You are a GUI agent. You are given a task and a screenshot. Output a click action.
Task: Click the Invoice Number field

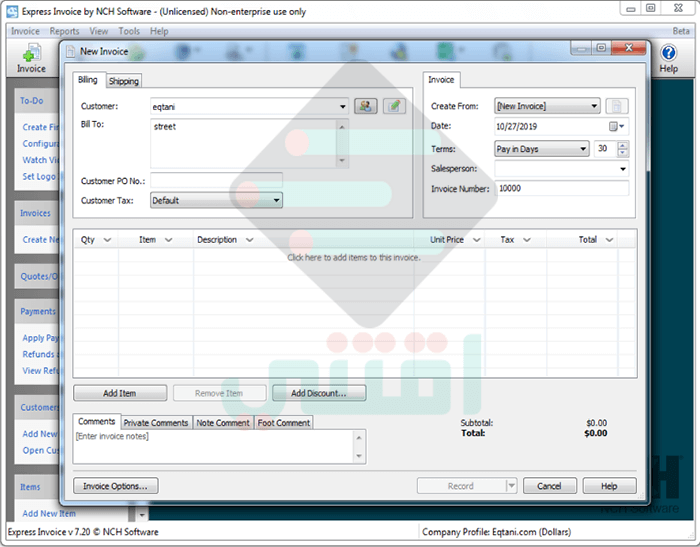tap(562, 188)
